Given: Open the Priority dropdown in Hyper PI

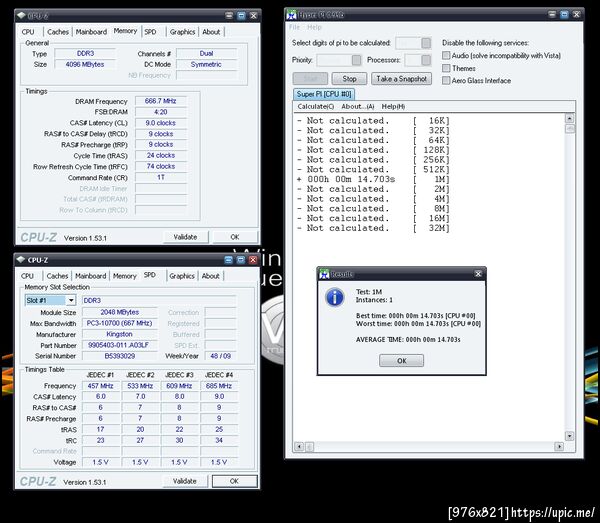Looking at the screenshot, I should point(356,60).
